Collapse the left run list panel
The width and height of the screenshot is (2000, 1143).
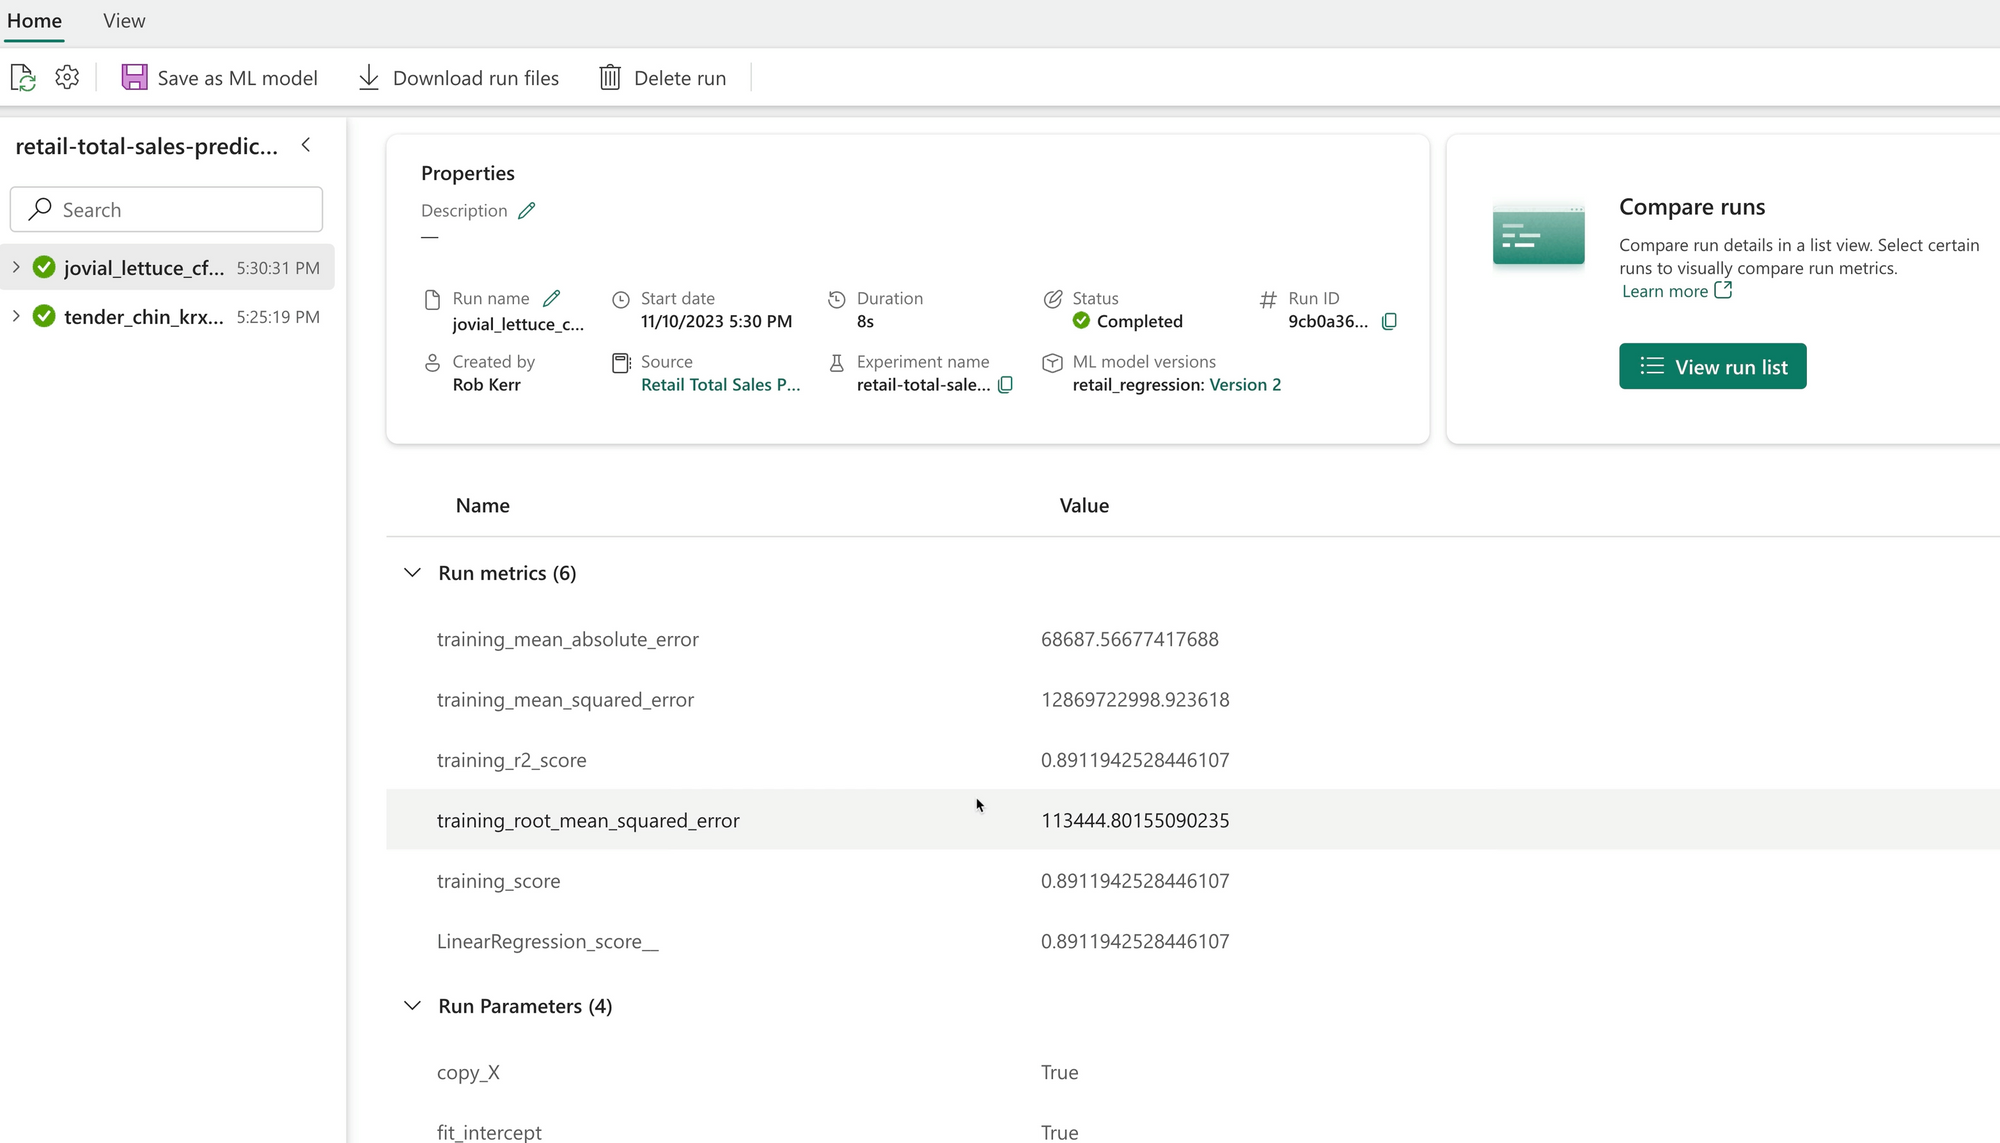pyautogui.click(x=306, y=146)
